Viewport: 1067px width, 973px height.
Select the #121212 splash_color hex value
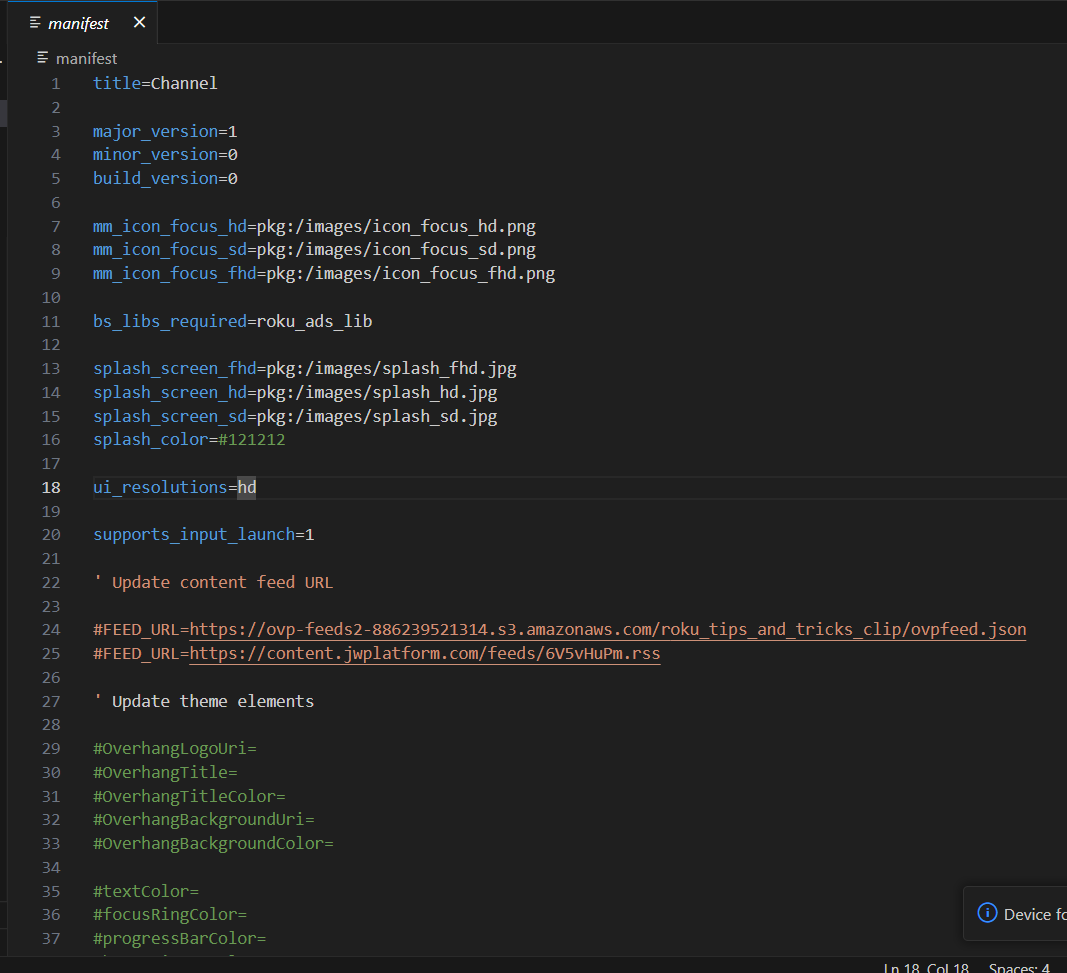(251, 439)
